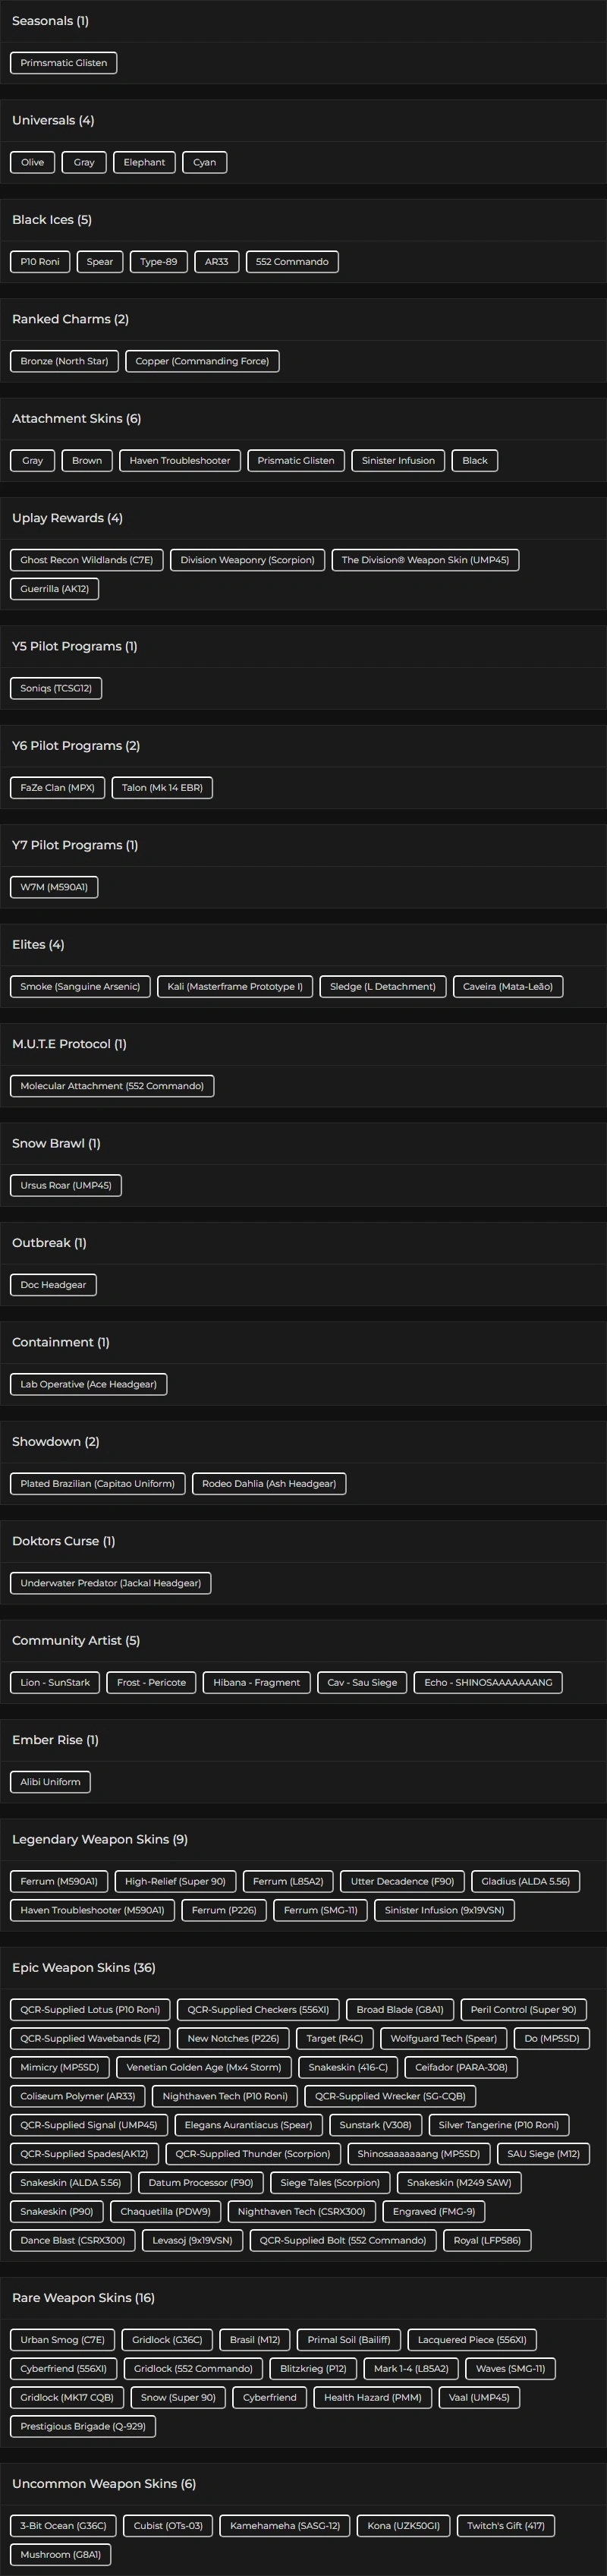Click Venetian Golden Age (Mx4 Storm) tag
Screen dimensions: 607x2576
pyautogui.click(x=203, y=2067)
